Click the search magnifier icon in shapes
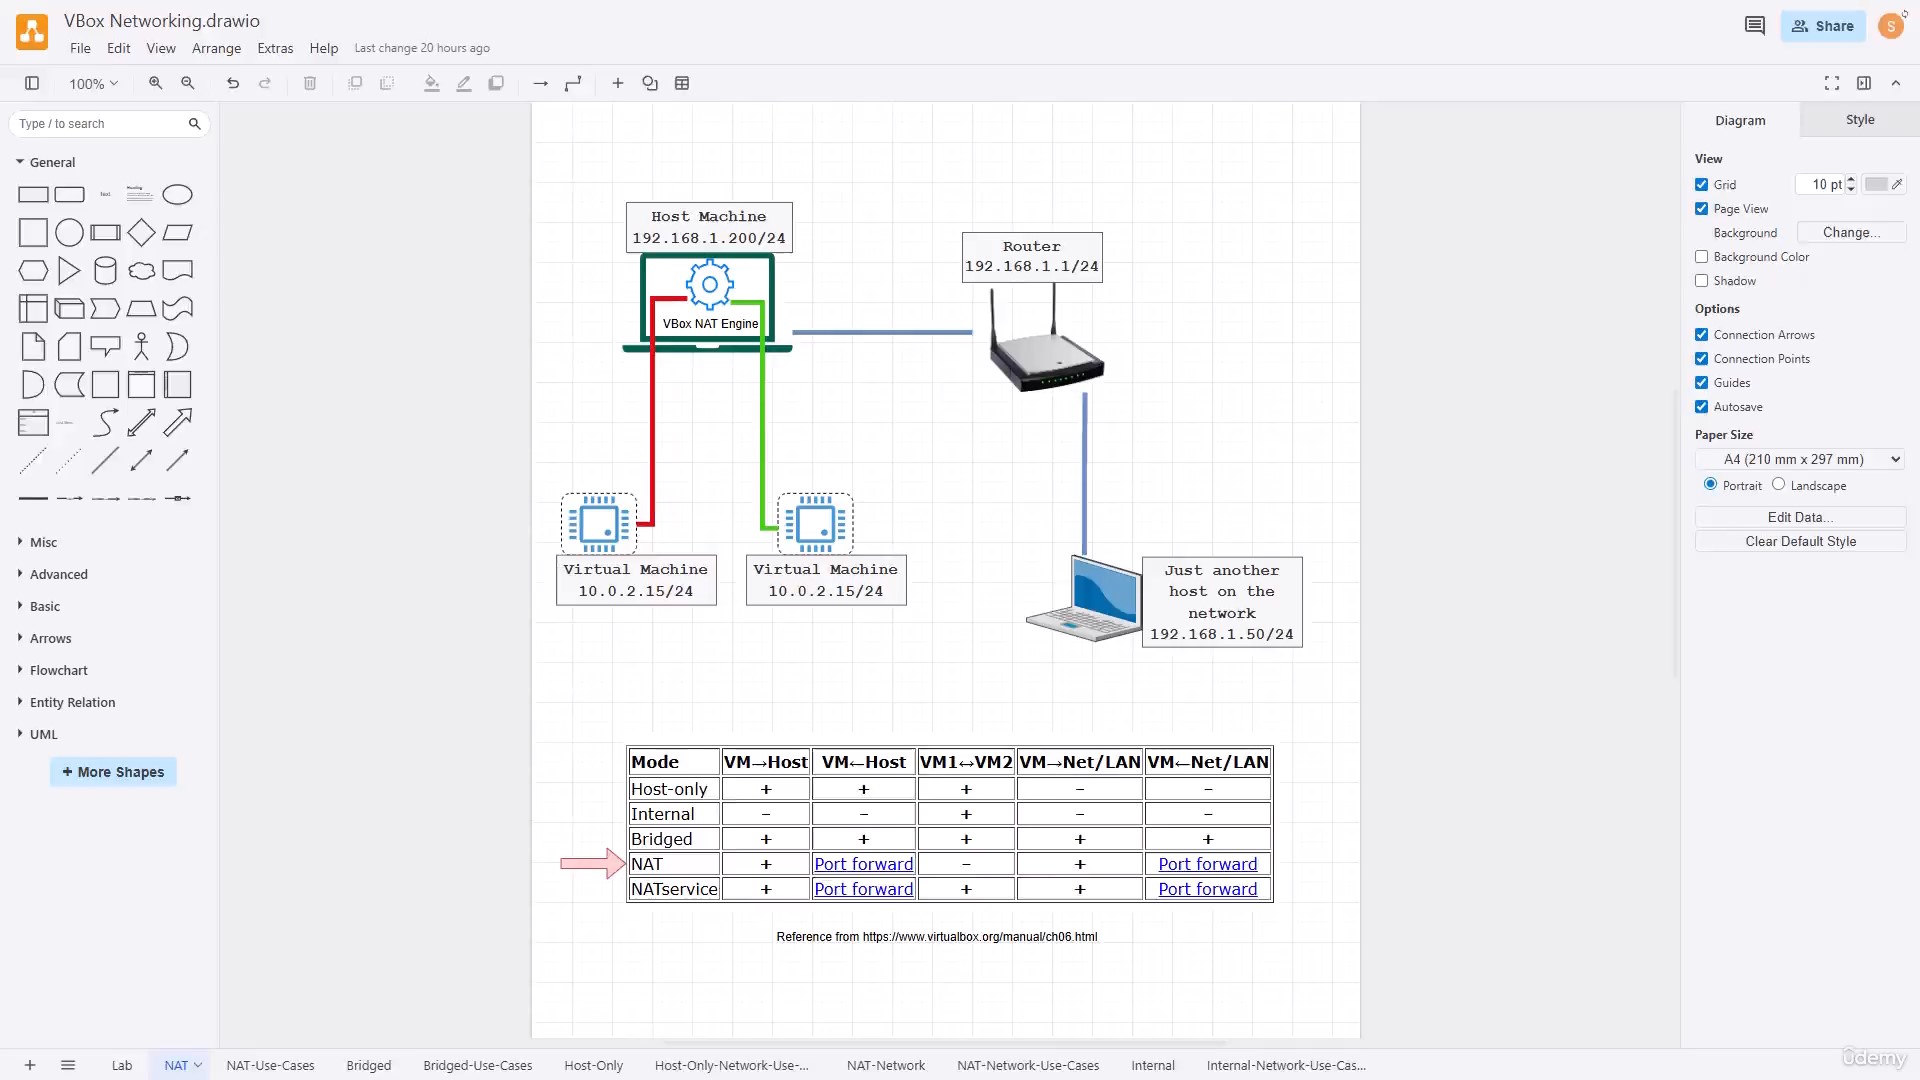This screenshot has height=1080, width=1920. pyautogui.click(x=195, y=124)
